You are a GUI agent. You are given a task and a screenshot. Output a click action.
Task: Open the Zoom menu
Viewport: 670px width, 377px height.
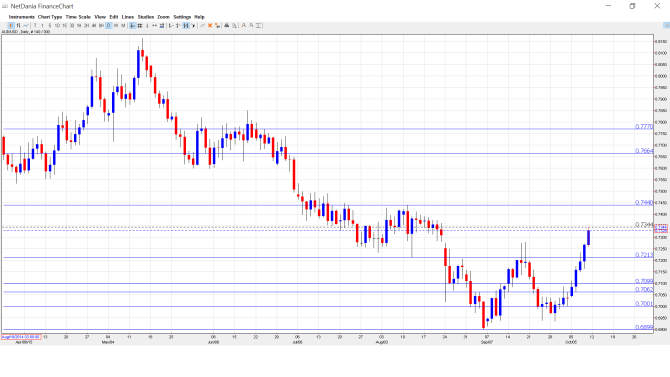pyautogui.click(x=163, y=17)
